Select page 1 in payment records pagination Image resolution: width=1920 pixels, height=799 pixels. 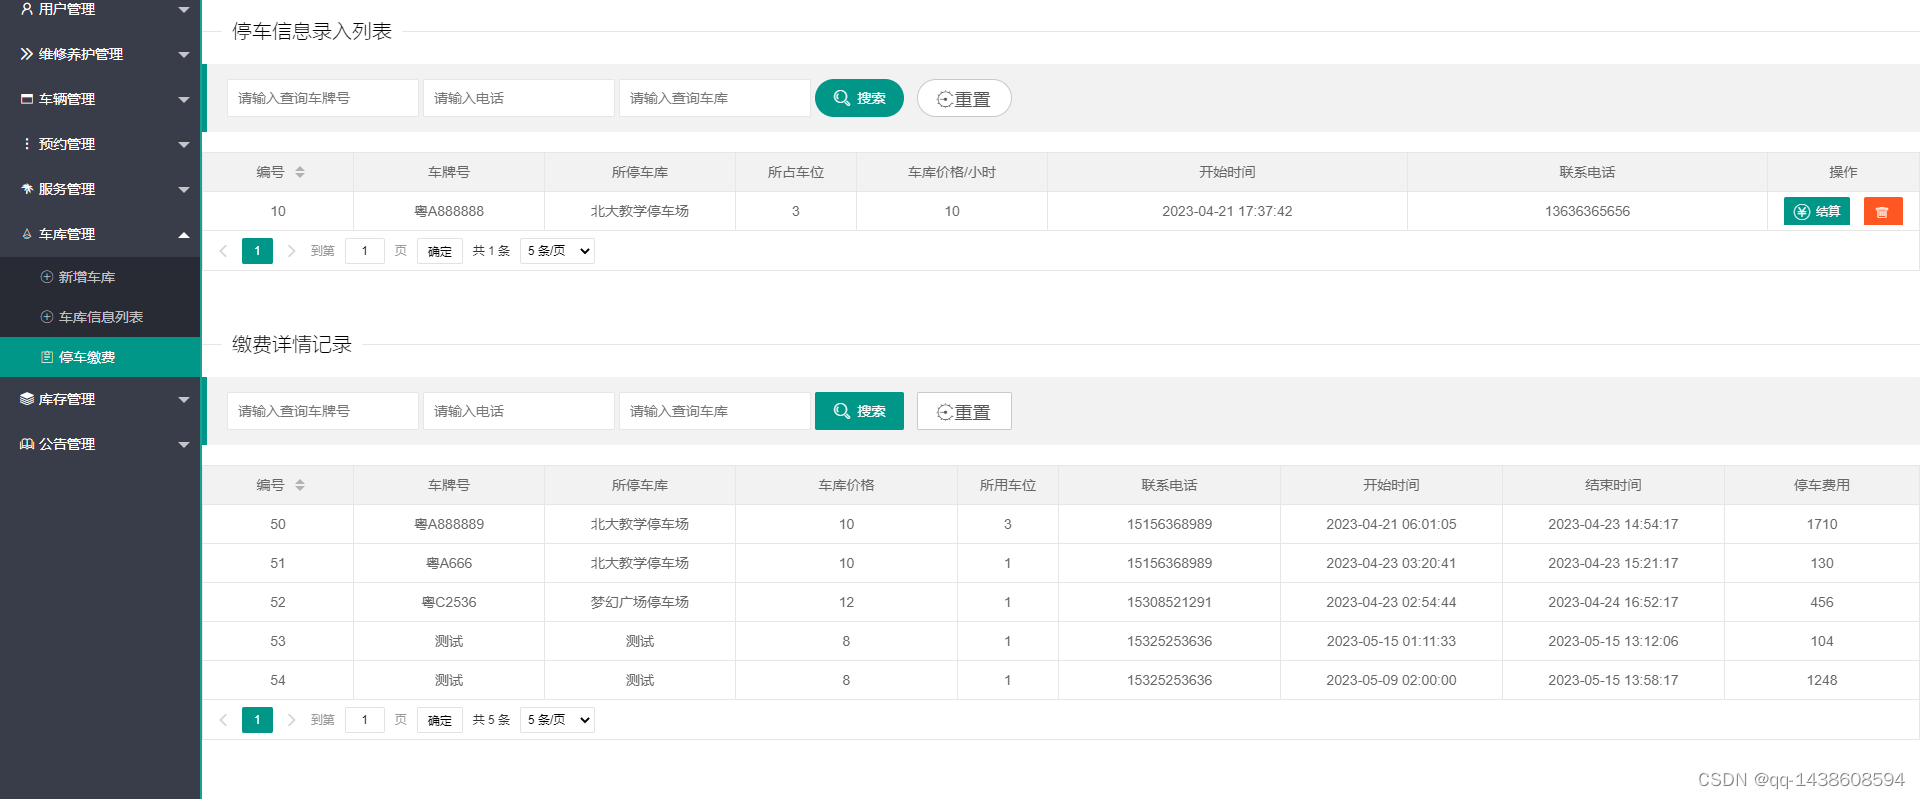(257, 720)
